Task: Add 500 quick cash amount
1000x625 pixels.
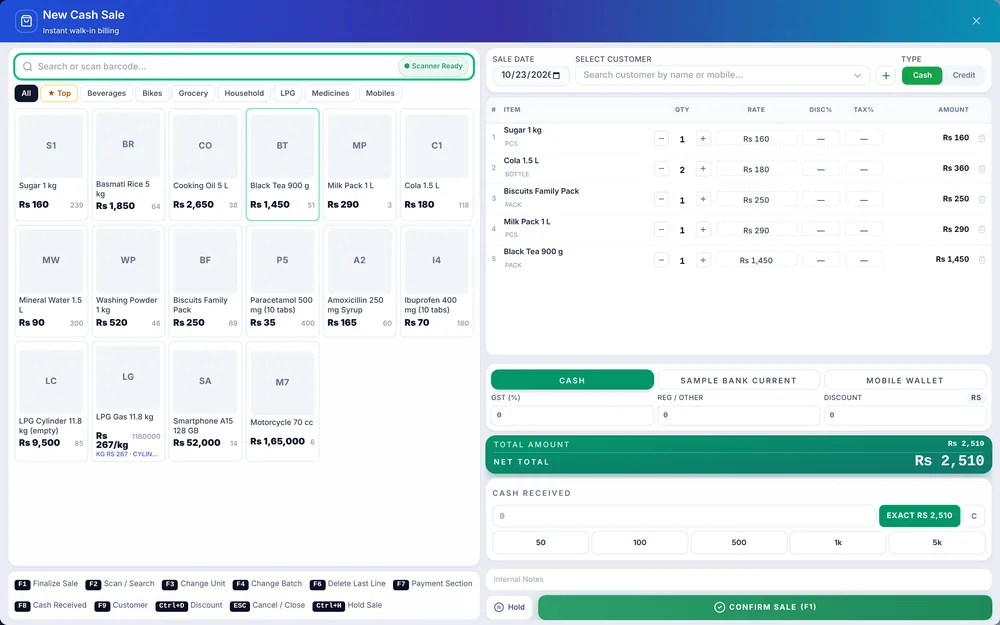Action: coord(739,542)
